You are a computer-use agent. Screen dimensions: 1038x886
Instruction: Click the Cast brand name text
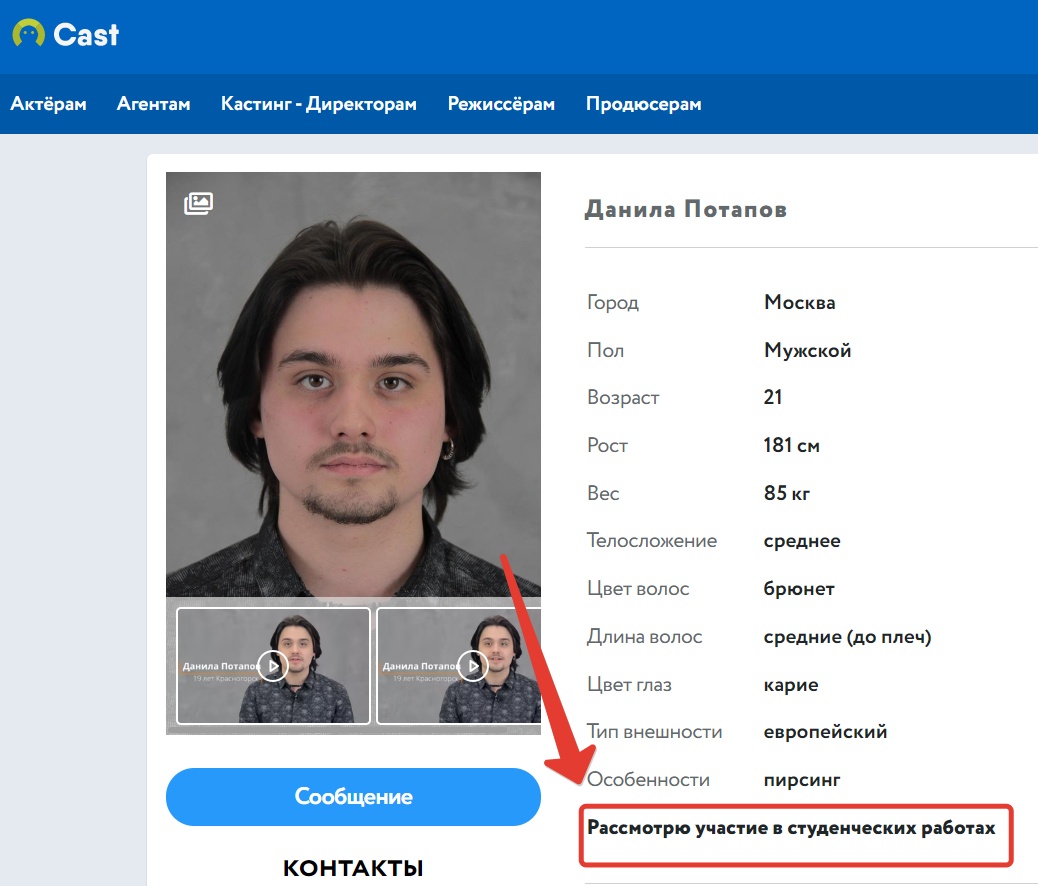(x=86, y=34)
